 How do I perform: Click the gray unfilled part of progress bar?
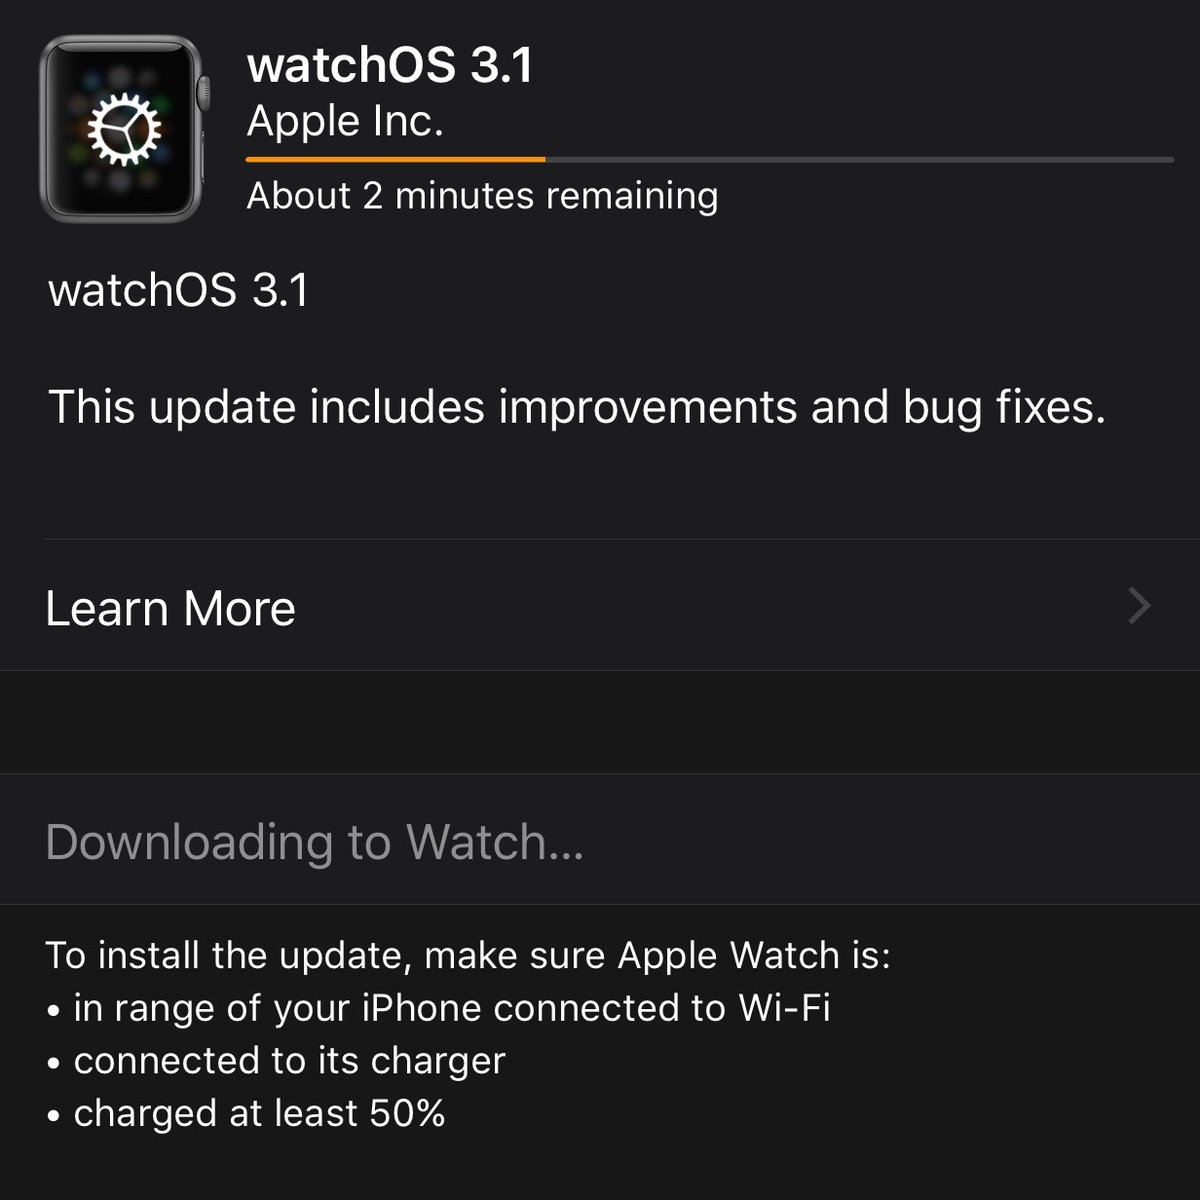(859, 159)
